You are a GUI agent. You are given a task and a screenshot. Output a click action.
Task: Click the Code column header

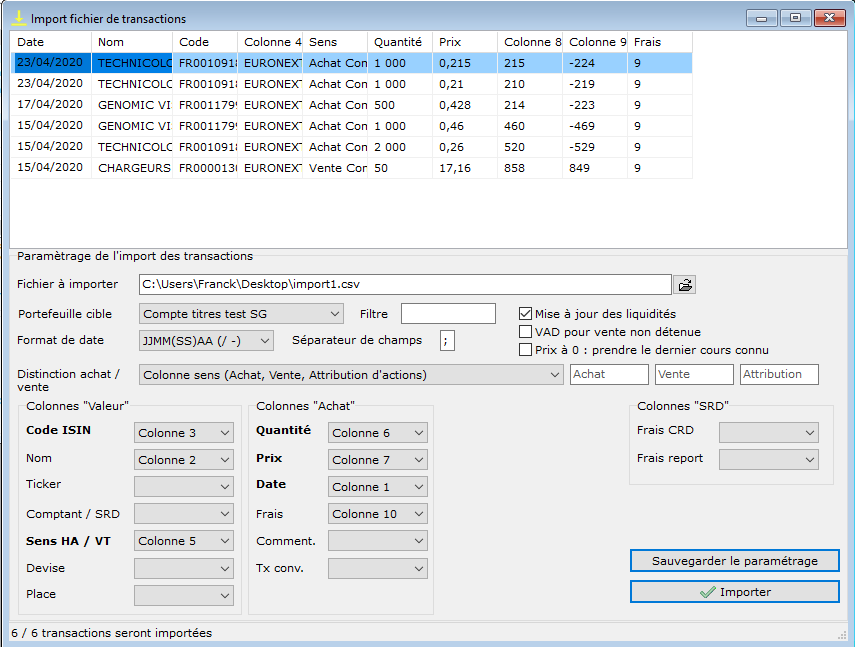tap(205, 42)
